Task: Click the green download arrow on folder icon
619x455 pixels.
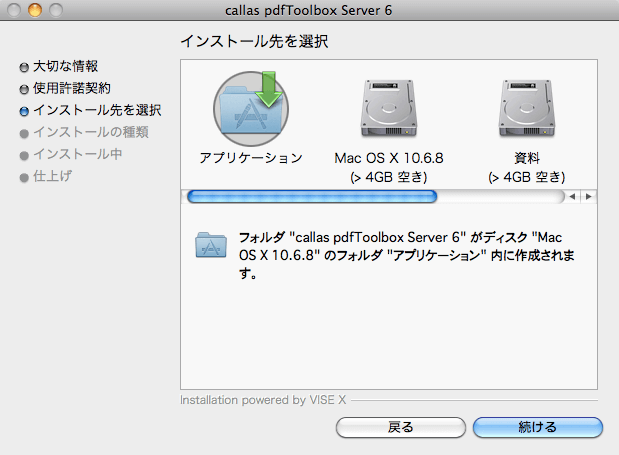Action: pyautogui.click(x=268, y=89)
